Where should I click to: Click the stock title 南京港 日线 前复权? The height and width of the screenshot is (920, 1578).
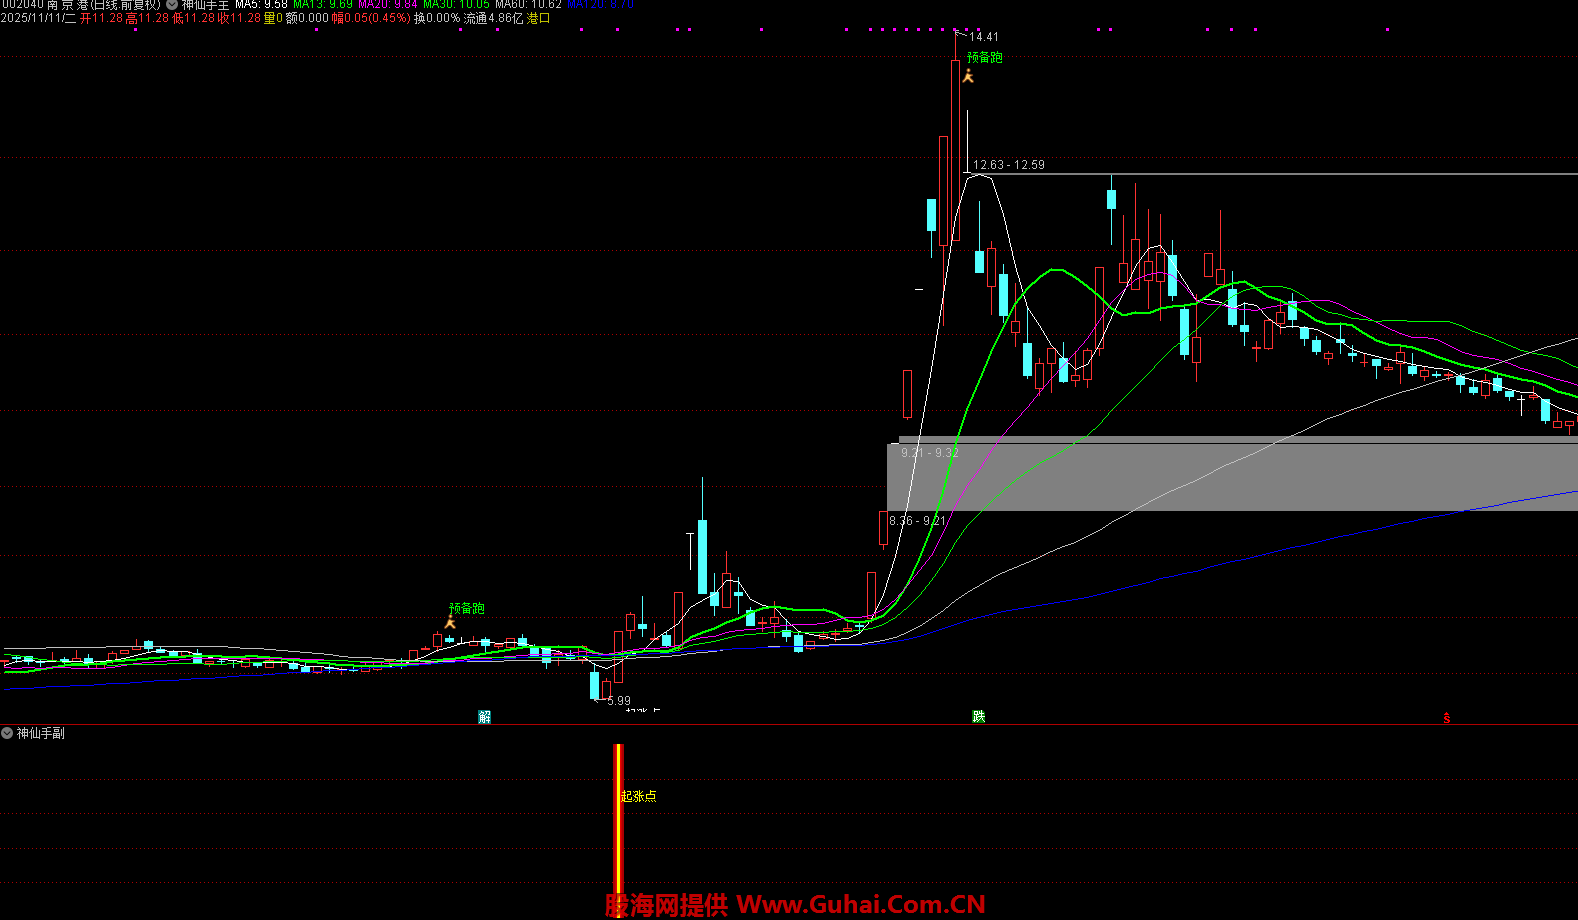[x=103, y=5]
